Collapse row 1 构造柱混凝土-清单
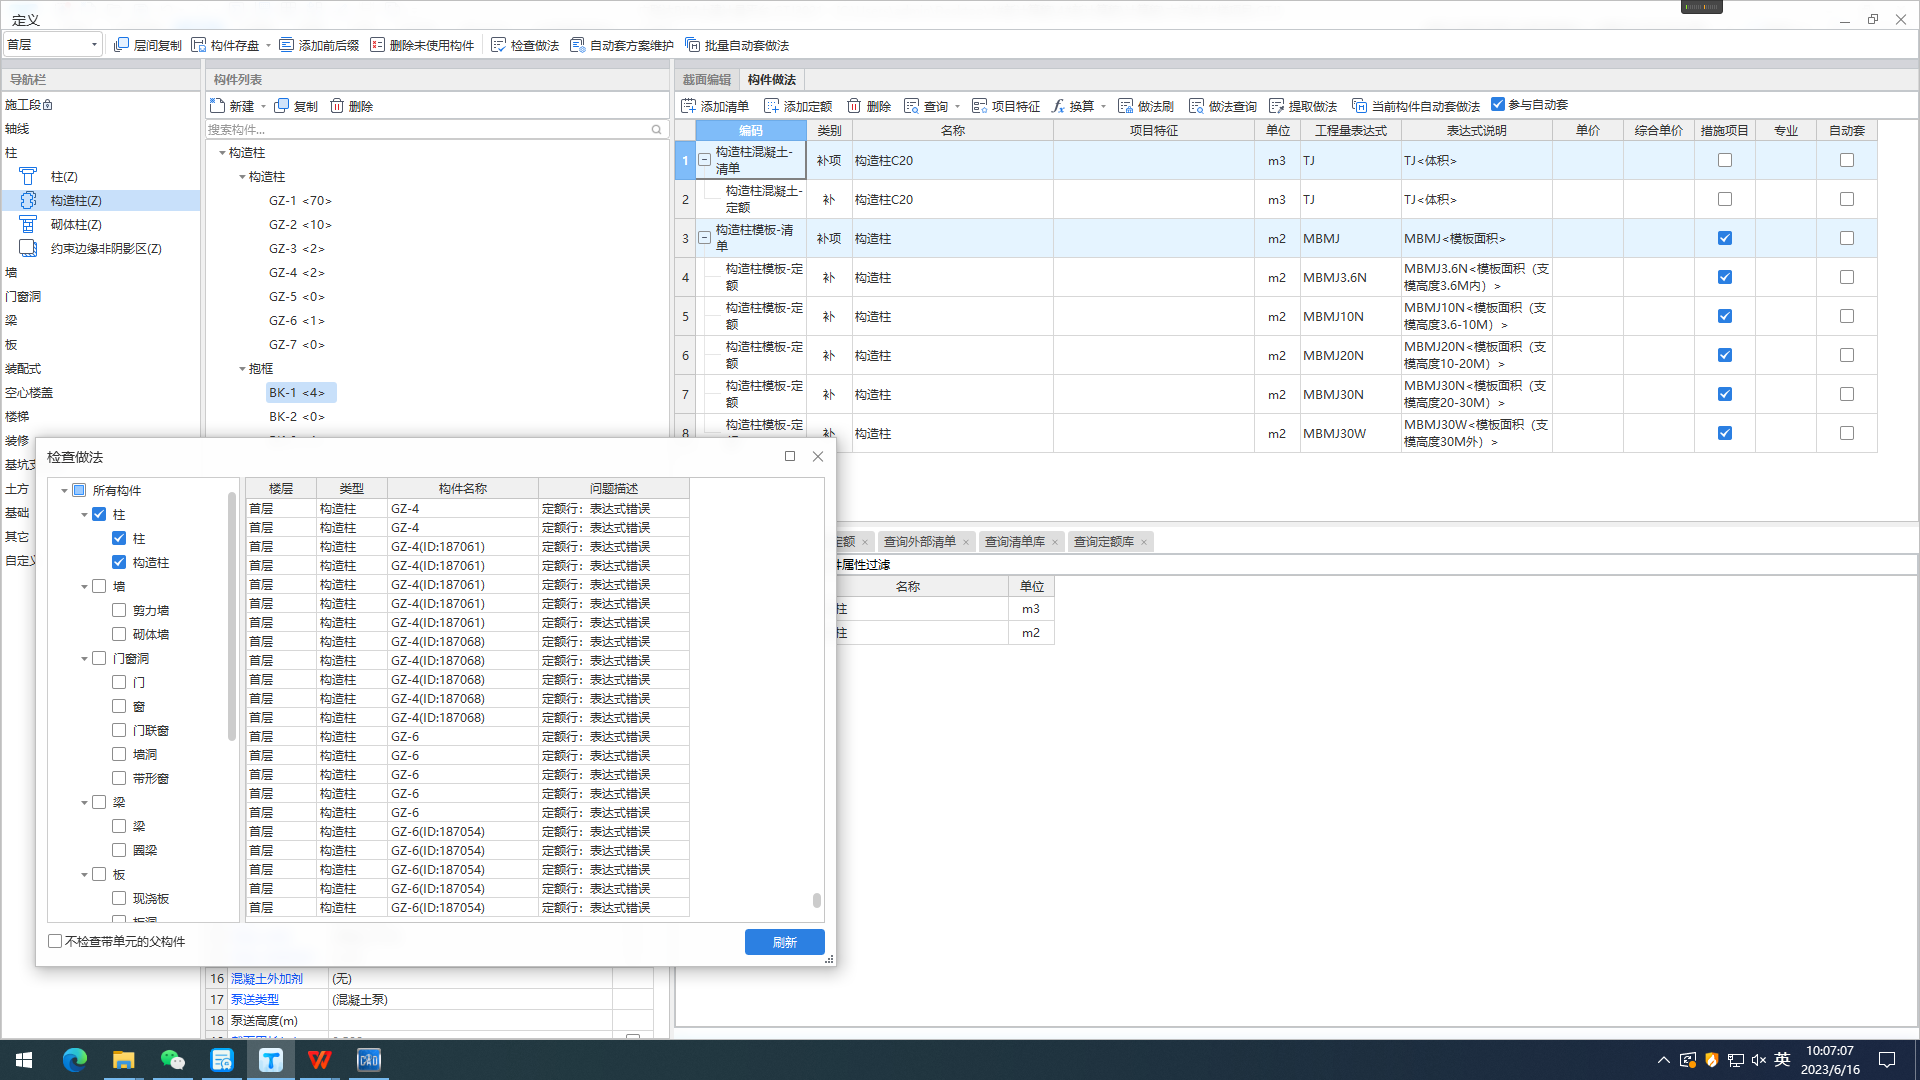 click(x=705, y=160)
